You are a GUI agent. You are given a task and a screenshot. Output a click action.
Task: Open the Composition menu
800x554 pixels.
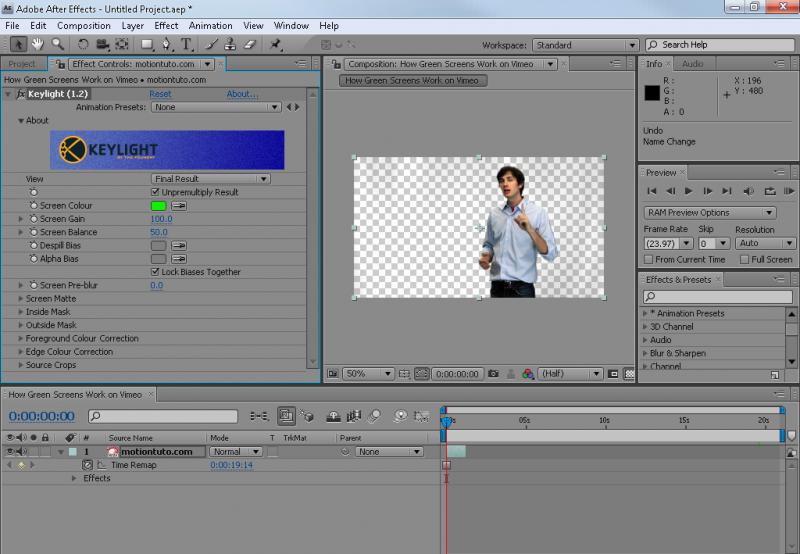(84, 25)
